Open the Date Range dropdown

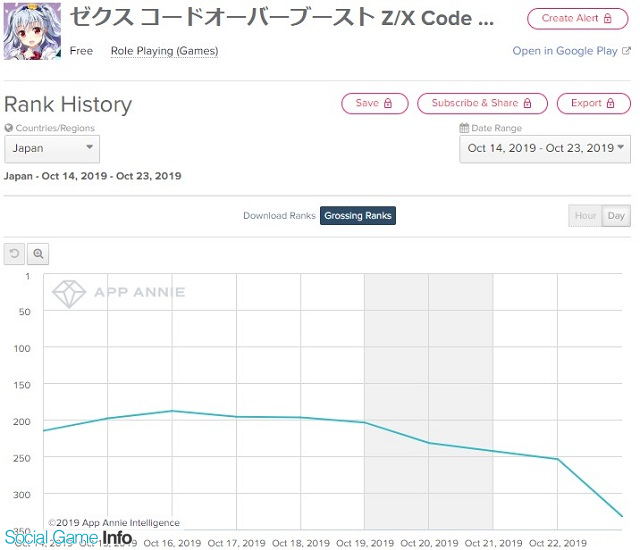(x=545, y=149)
